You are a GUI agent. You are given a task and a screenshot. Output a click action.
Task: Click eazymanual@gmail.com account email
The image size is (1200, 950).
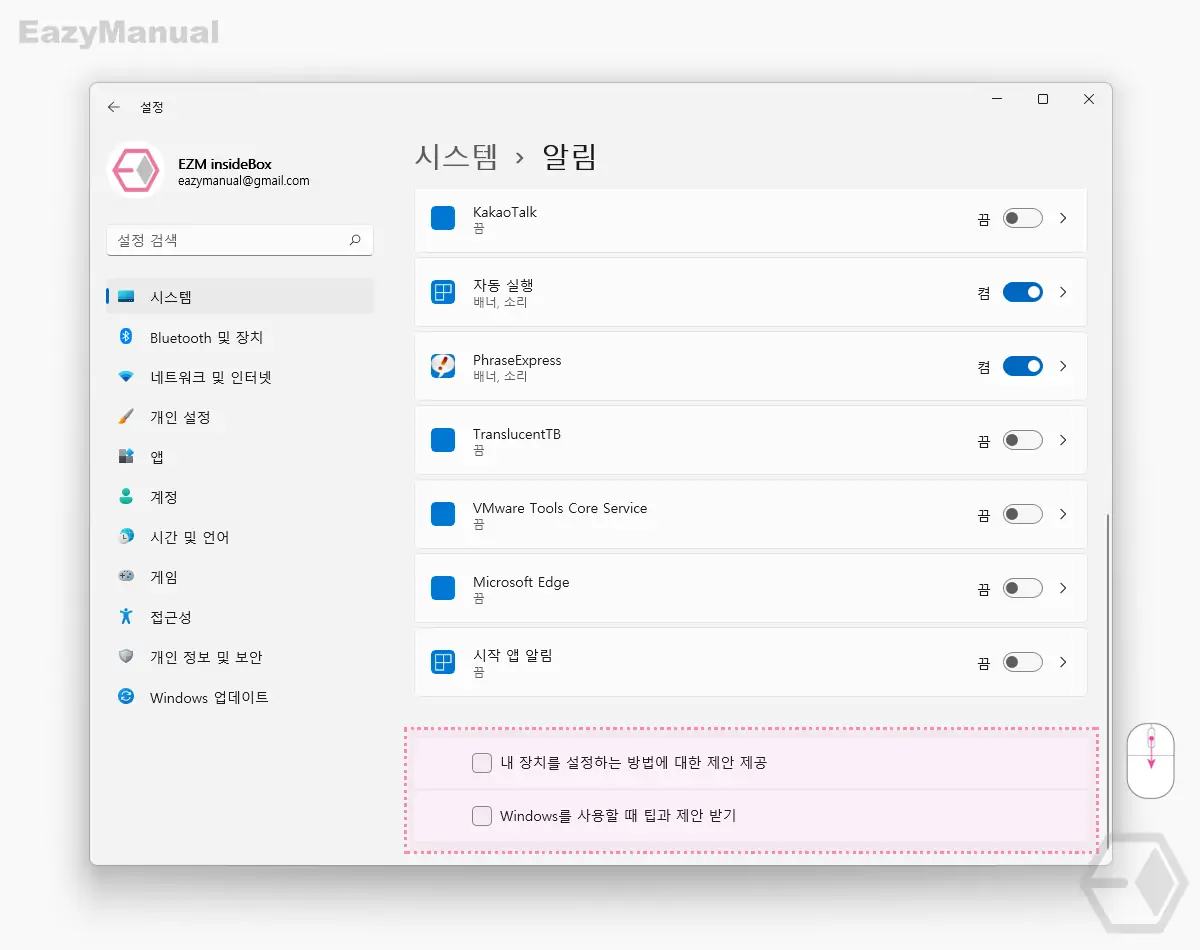244,181
